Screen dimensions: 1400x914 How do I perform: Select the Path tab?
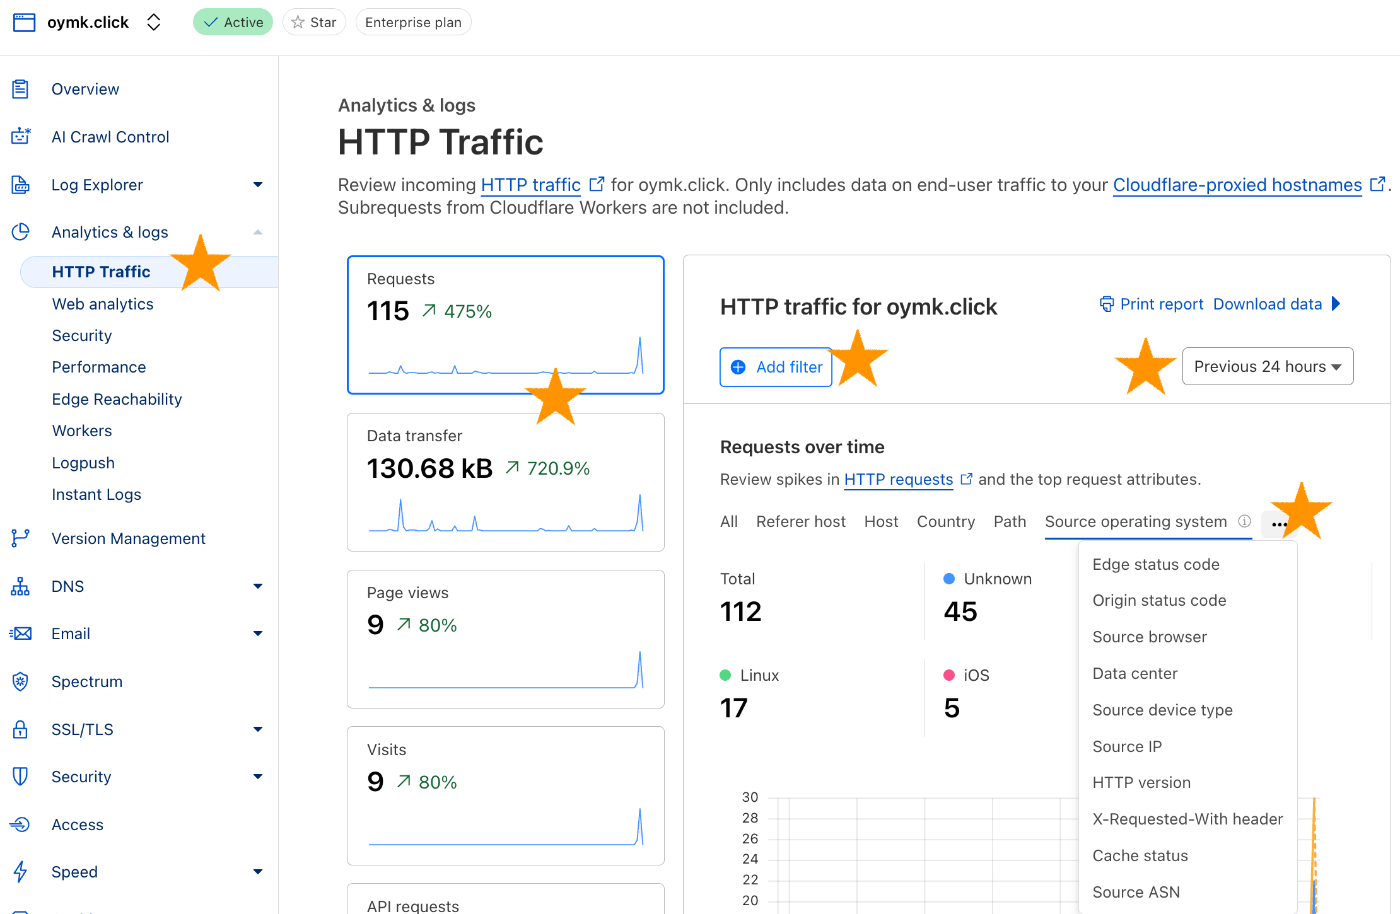1010,521
